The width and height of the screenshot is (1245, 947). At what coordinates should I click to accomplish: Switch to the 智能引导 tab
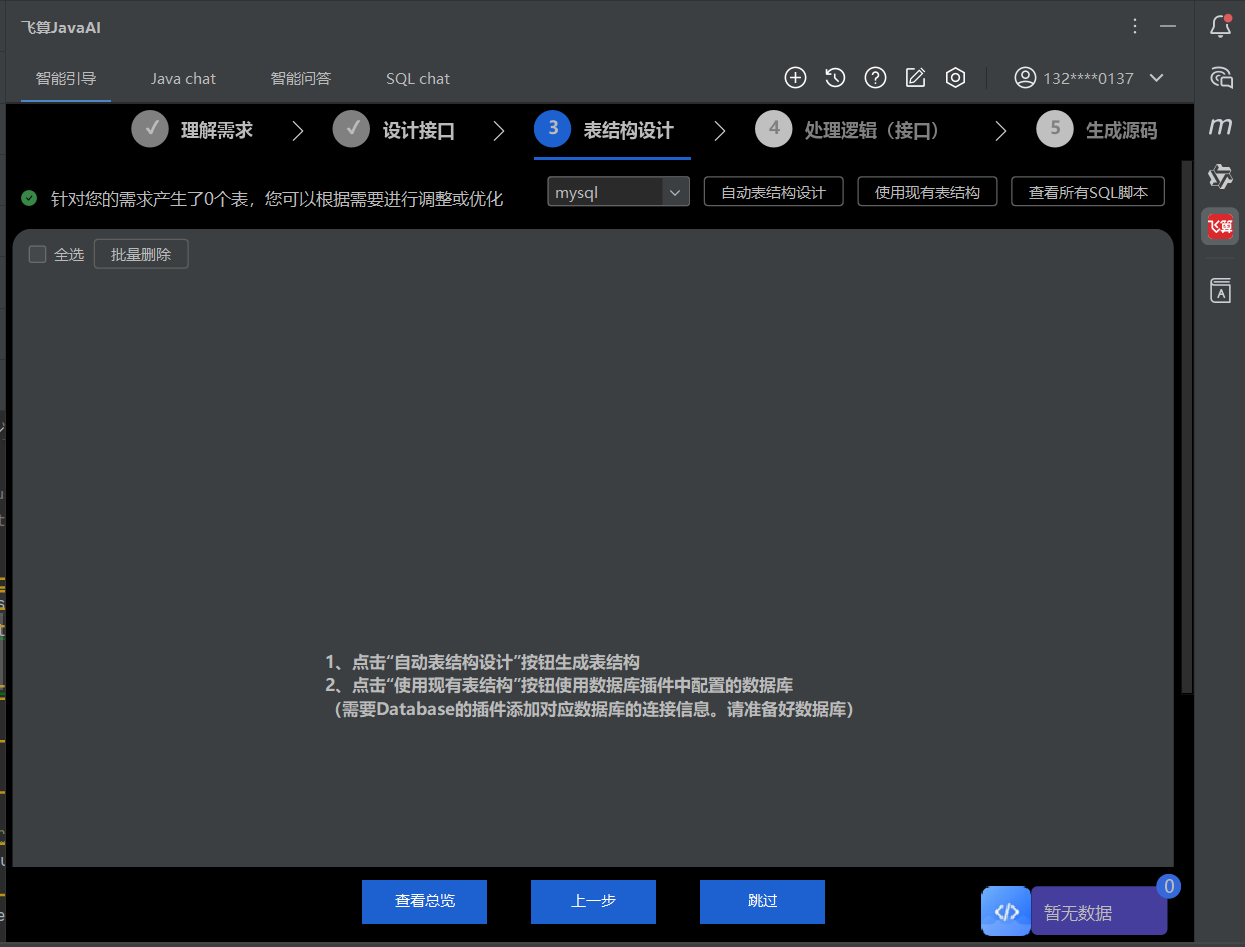coord(66,78)
